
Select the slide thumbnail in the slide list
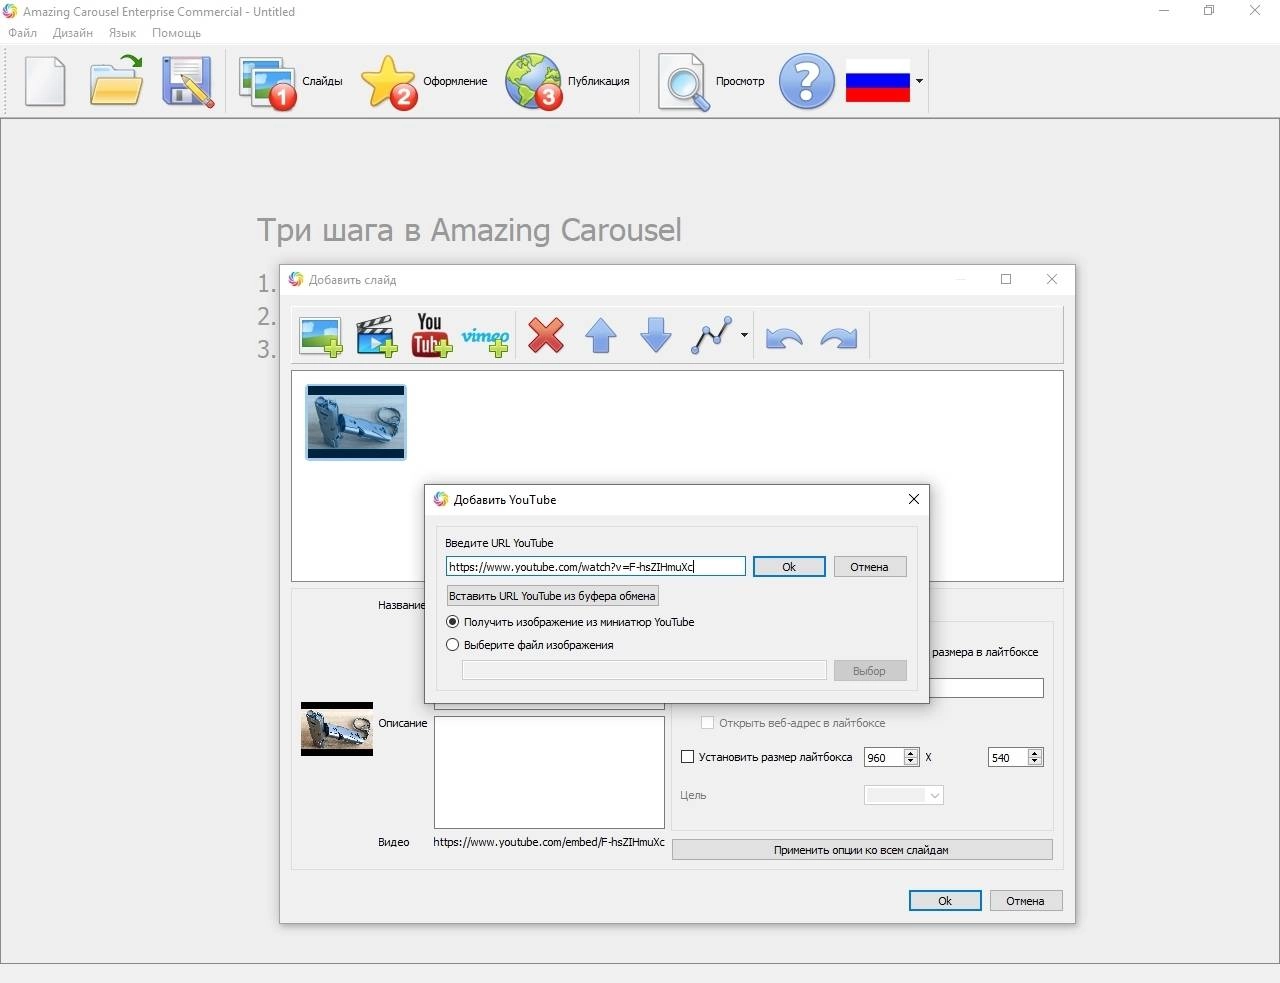click(356, 422)
